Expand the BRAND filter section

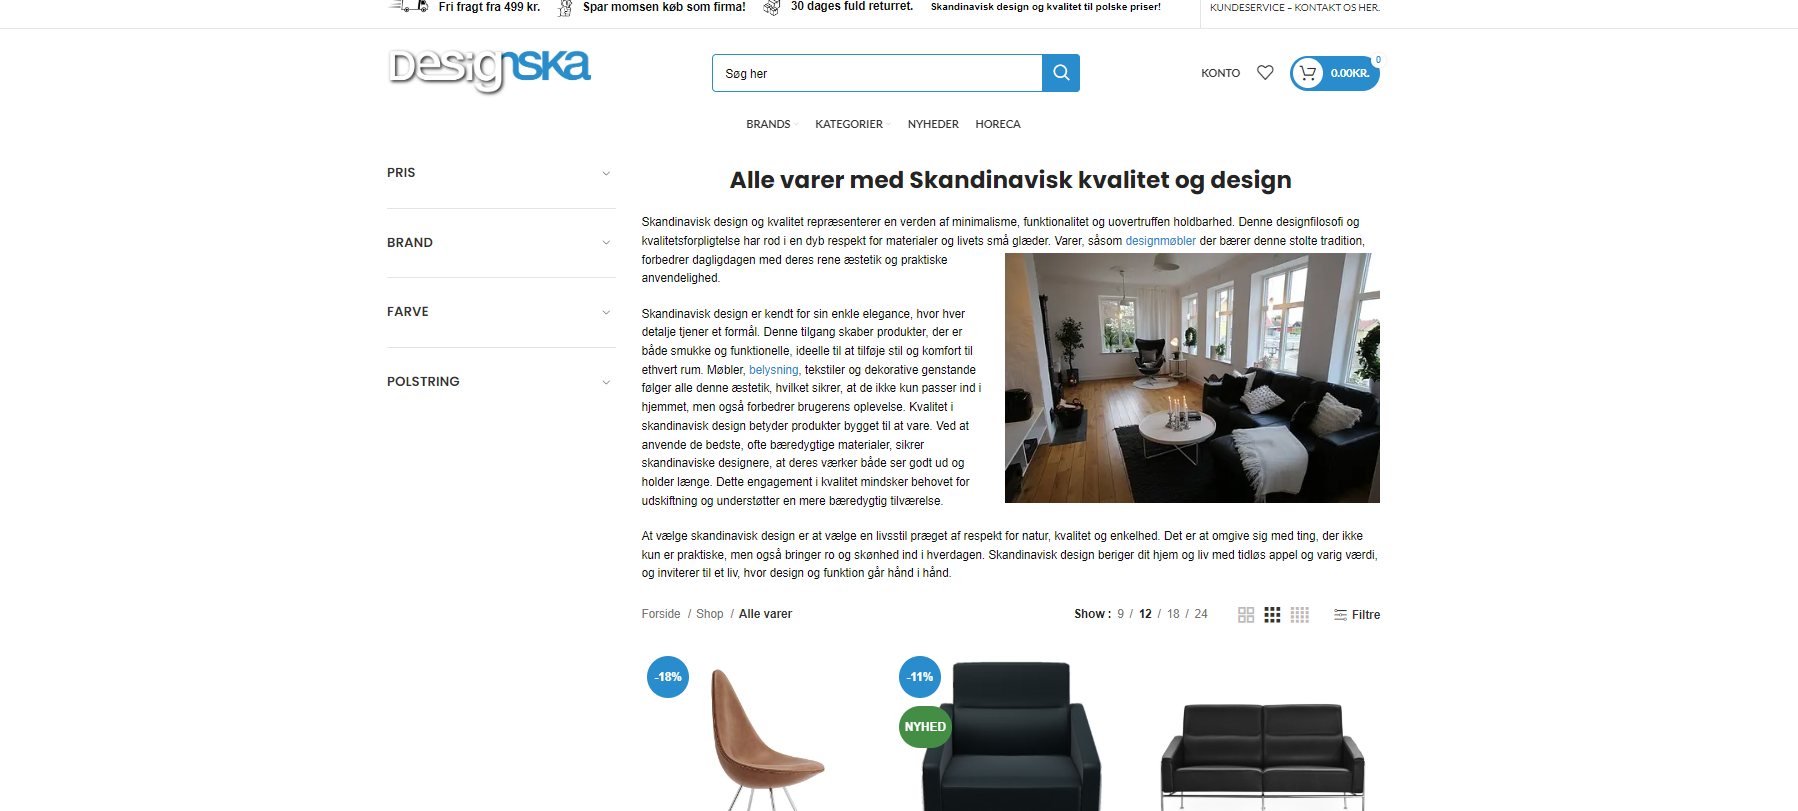(x=501, y=243)
